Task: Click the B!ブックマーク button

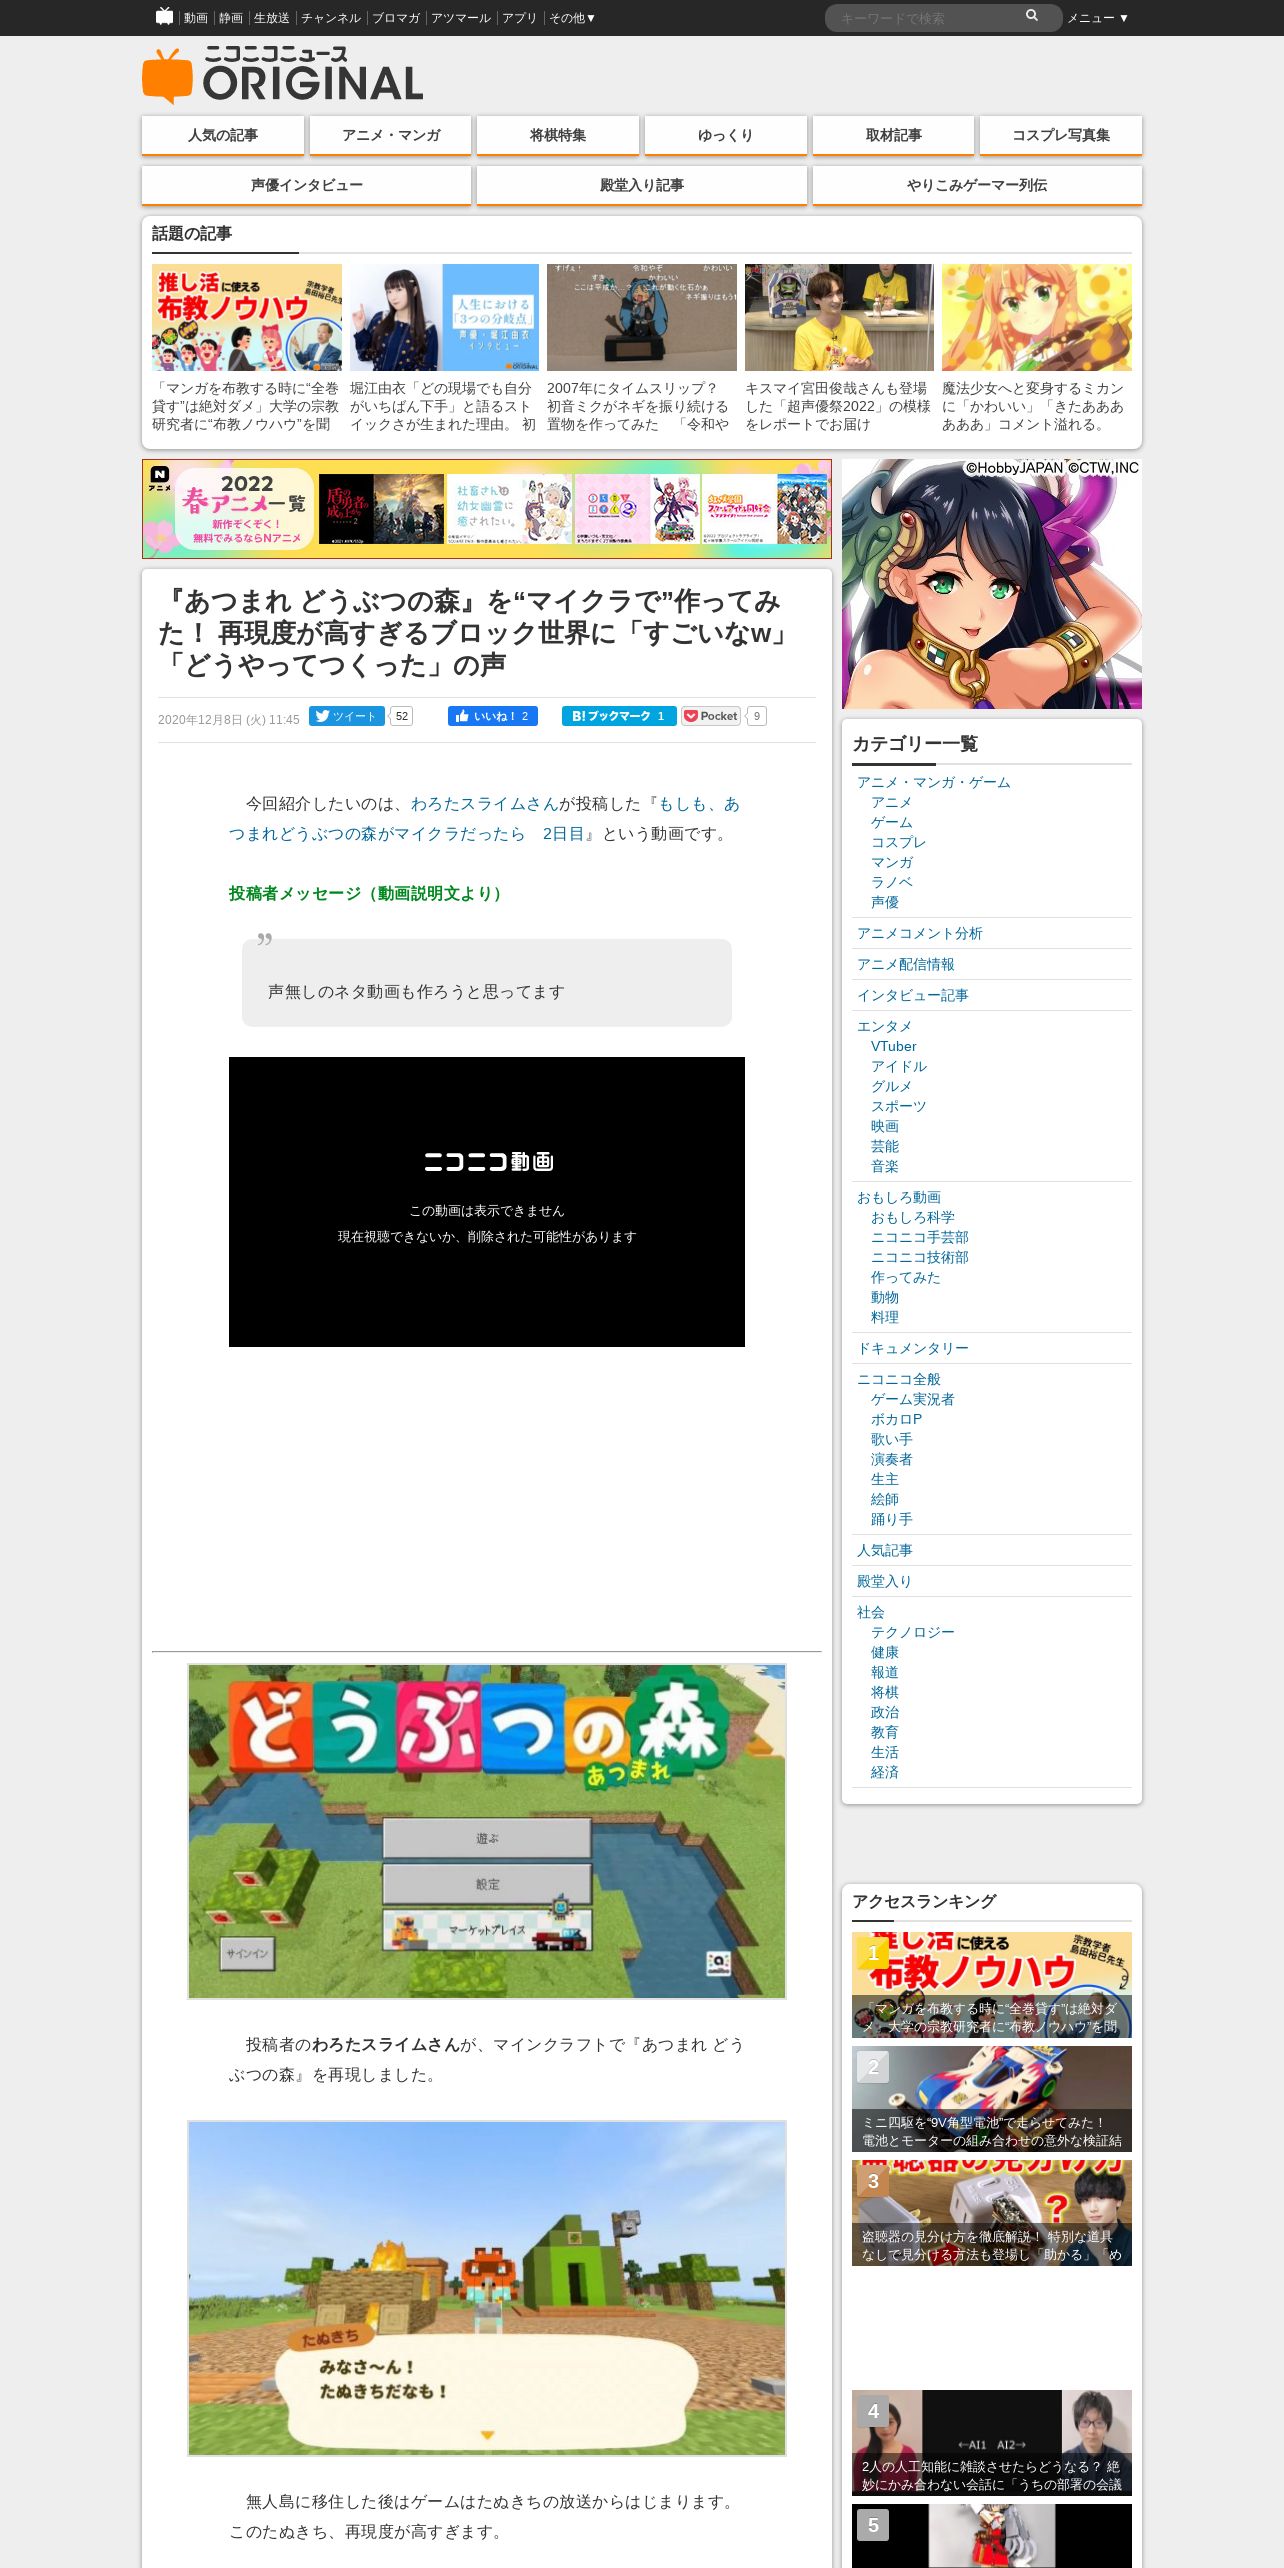Action: pos(619,716)
